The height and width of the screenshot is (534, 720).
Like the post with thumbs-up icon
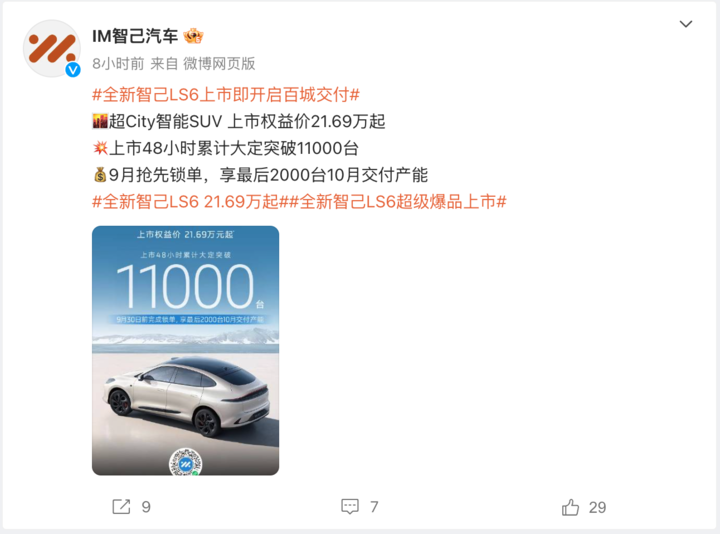point(570,507)
